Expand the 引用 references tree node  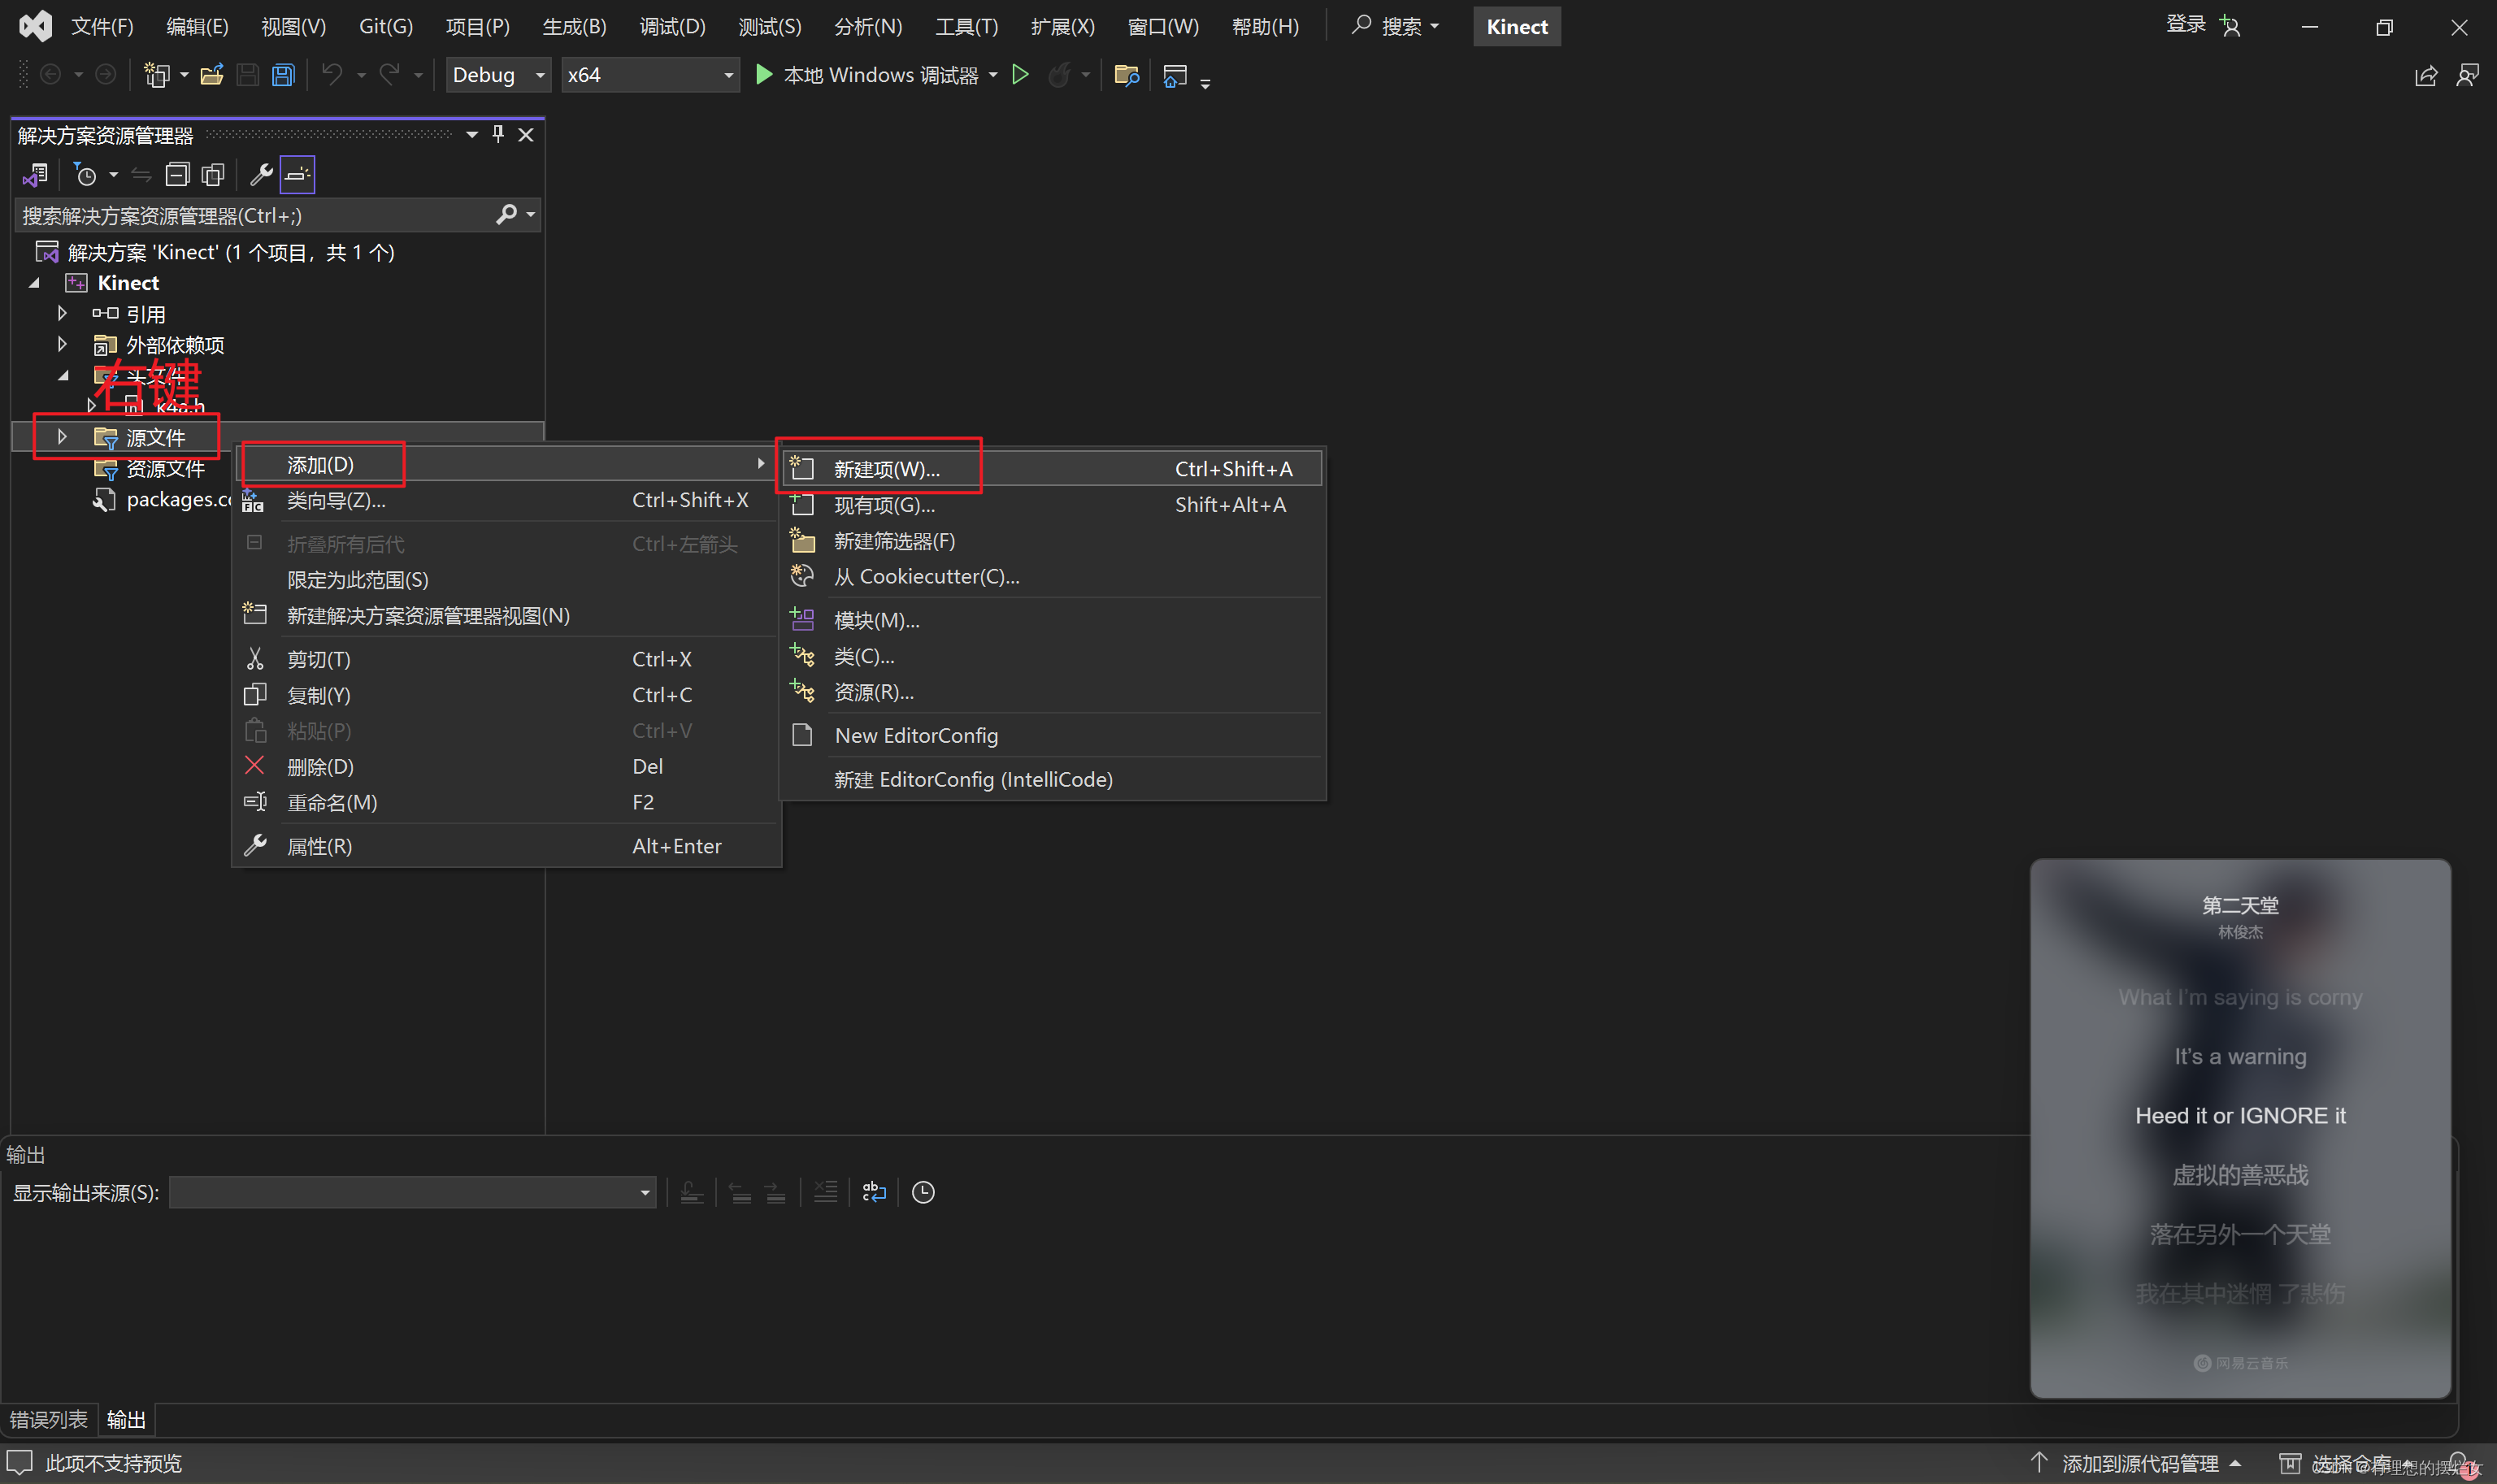[x=62, y=314]
